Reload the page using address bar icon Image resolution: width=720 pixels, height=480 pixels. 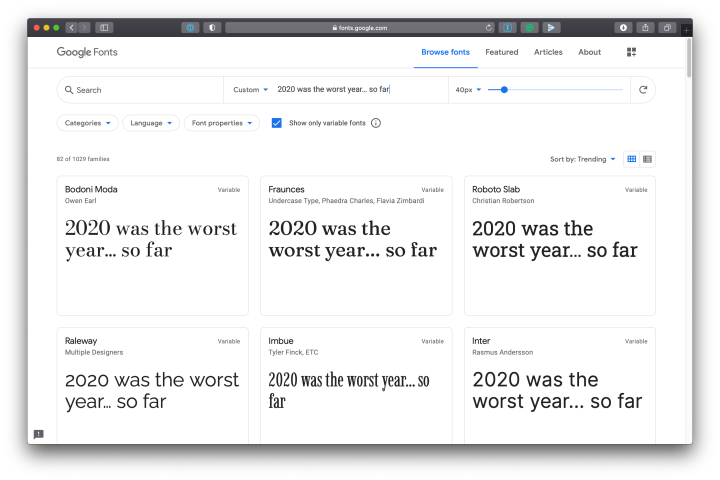489,28
